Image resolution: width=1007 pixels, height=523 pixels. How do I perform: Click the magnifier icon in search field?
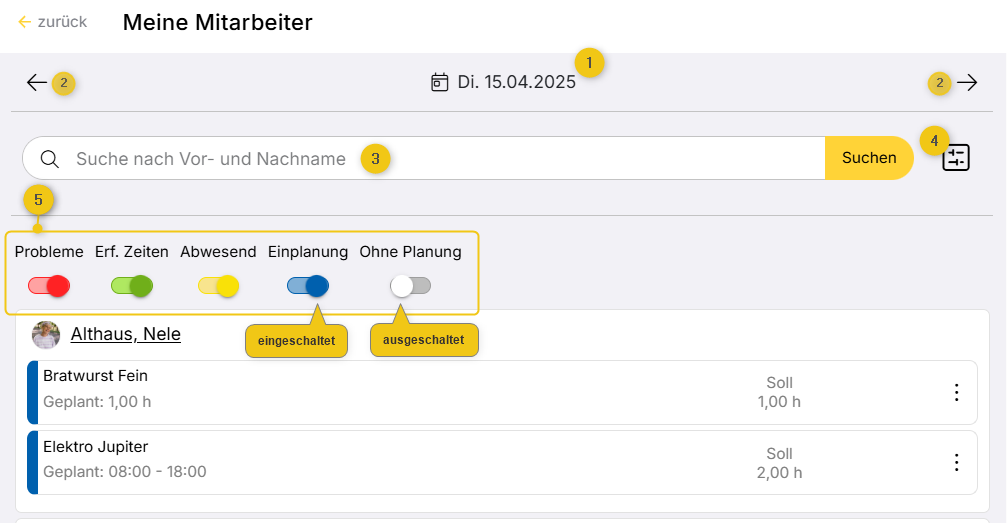[49, 159]
